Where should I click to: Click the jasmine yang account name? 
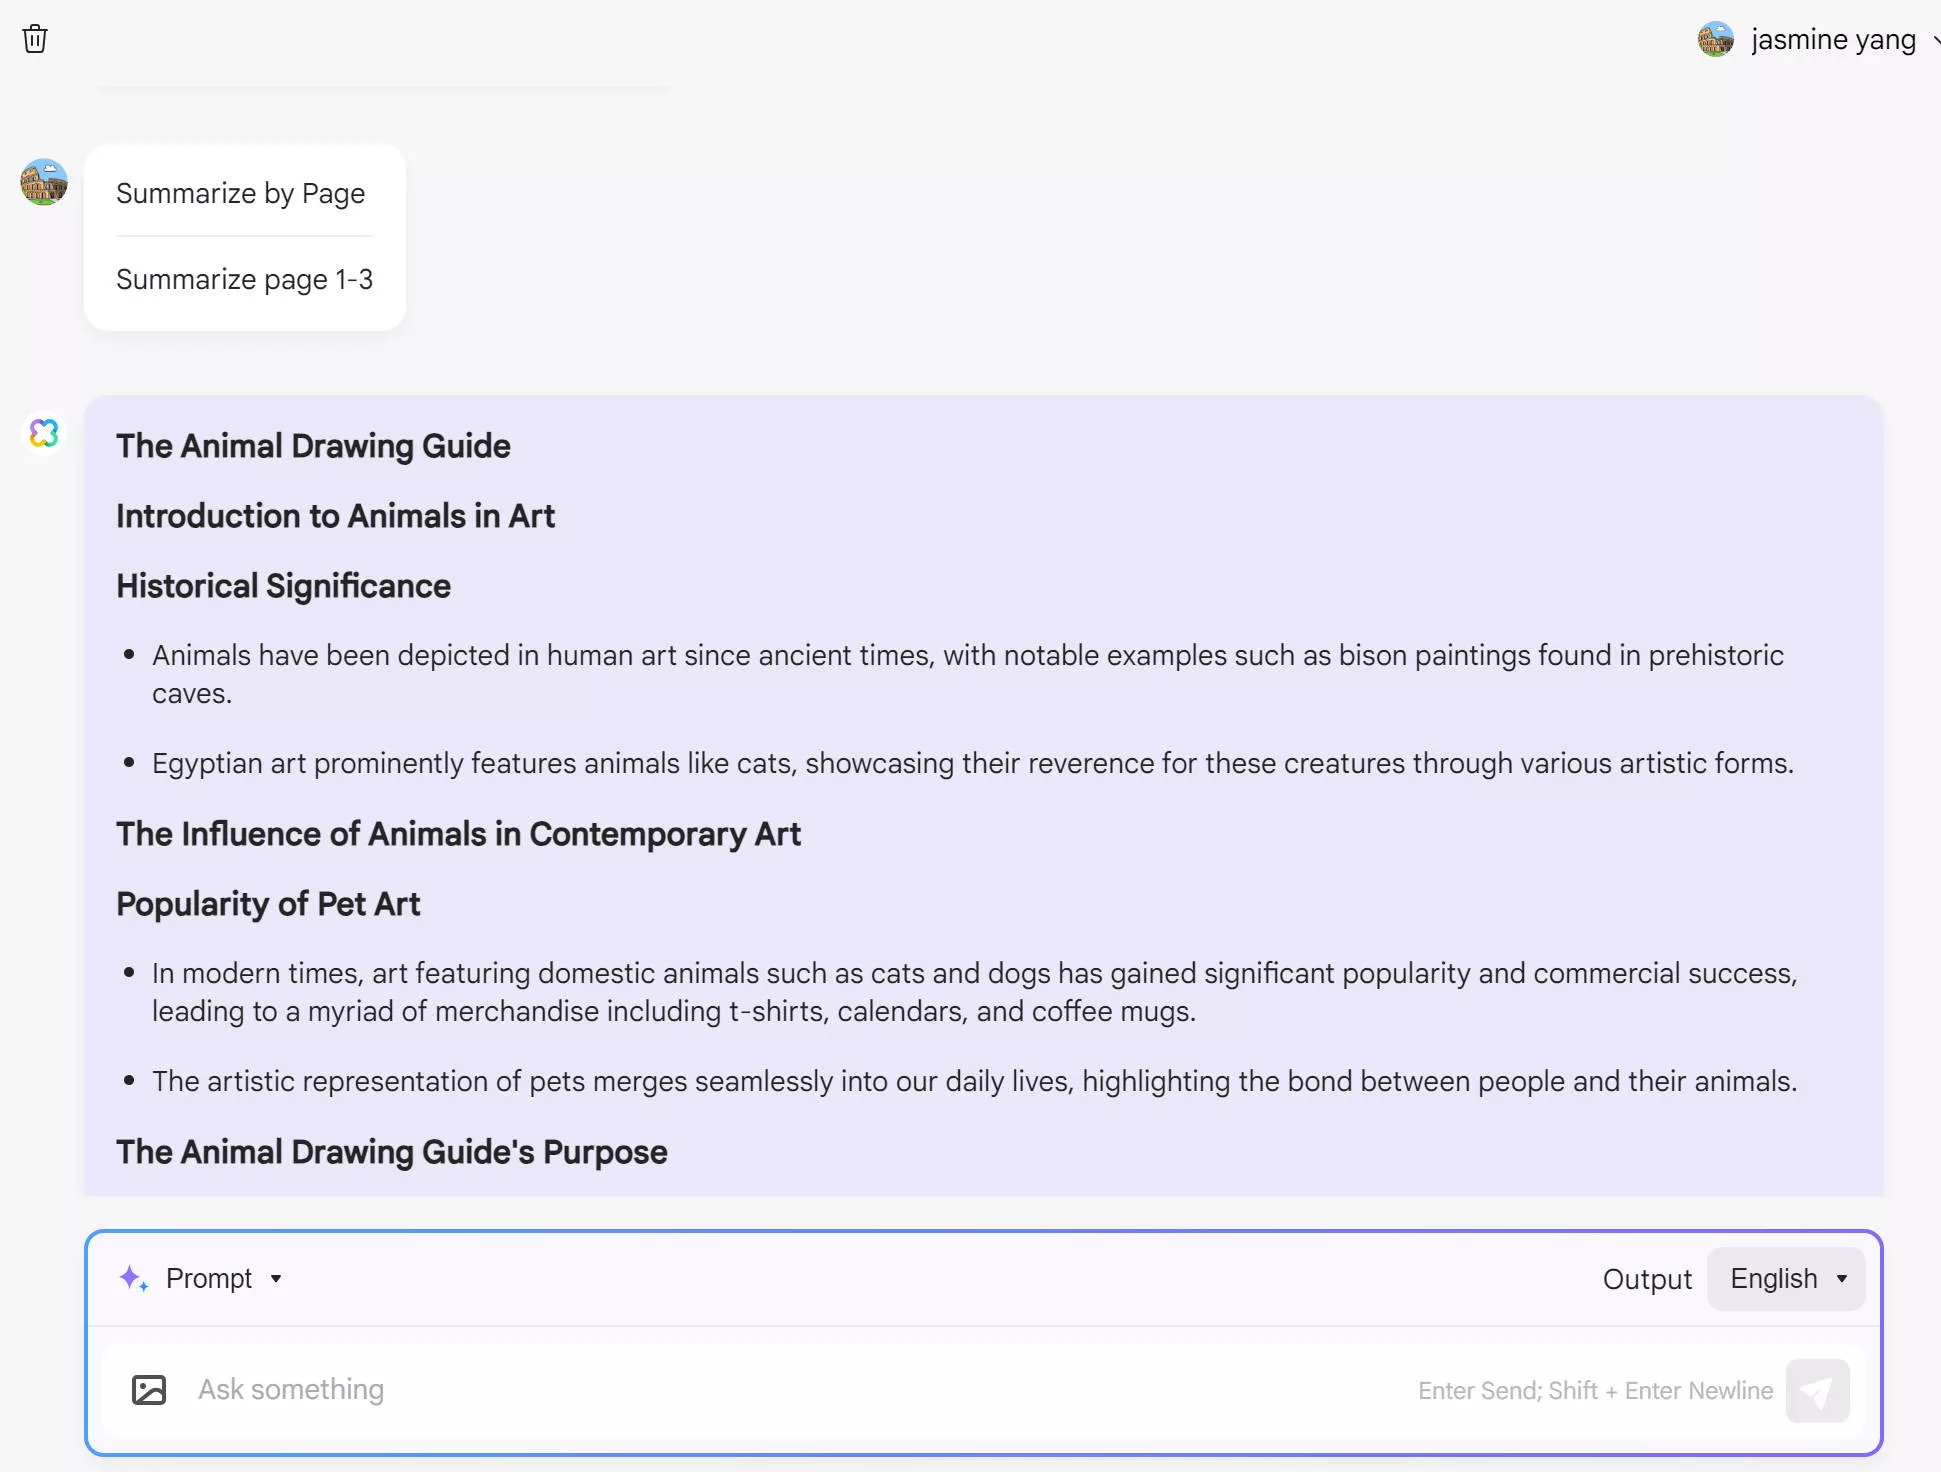pos(1834,39)
